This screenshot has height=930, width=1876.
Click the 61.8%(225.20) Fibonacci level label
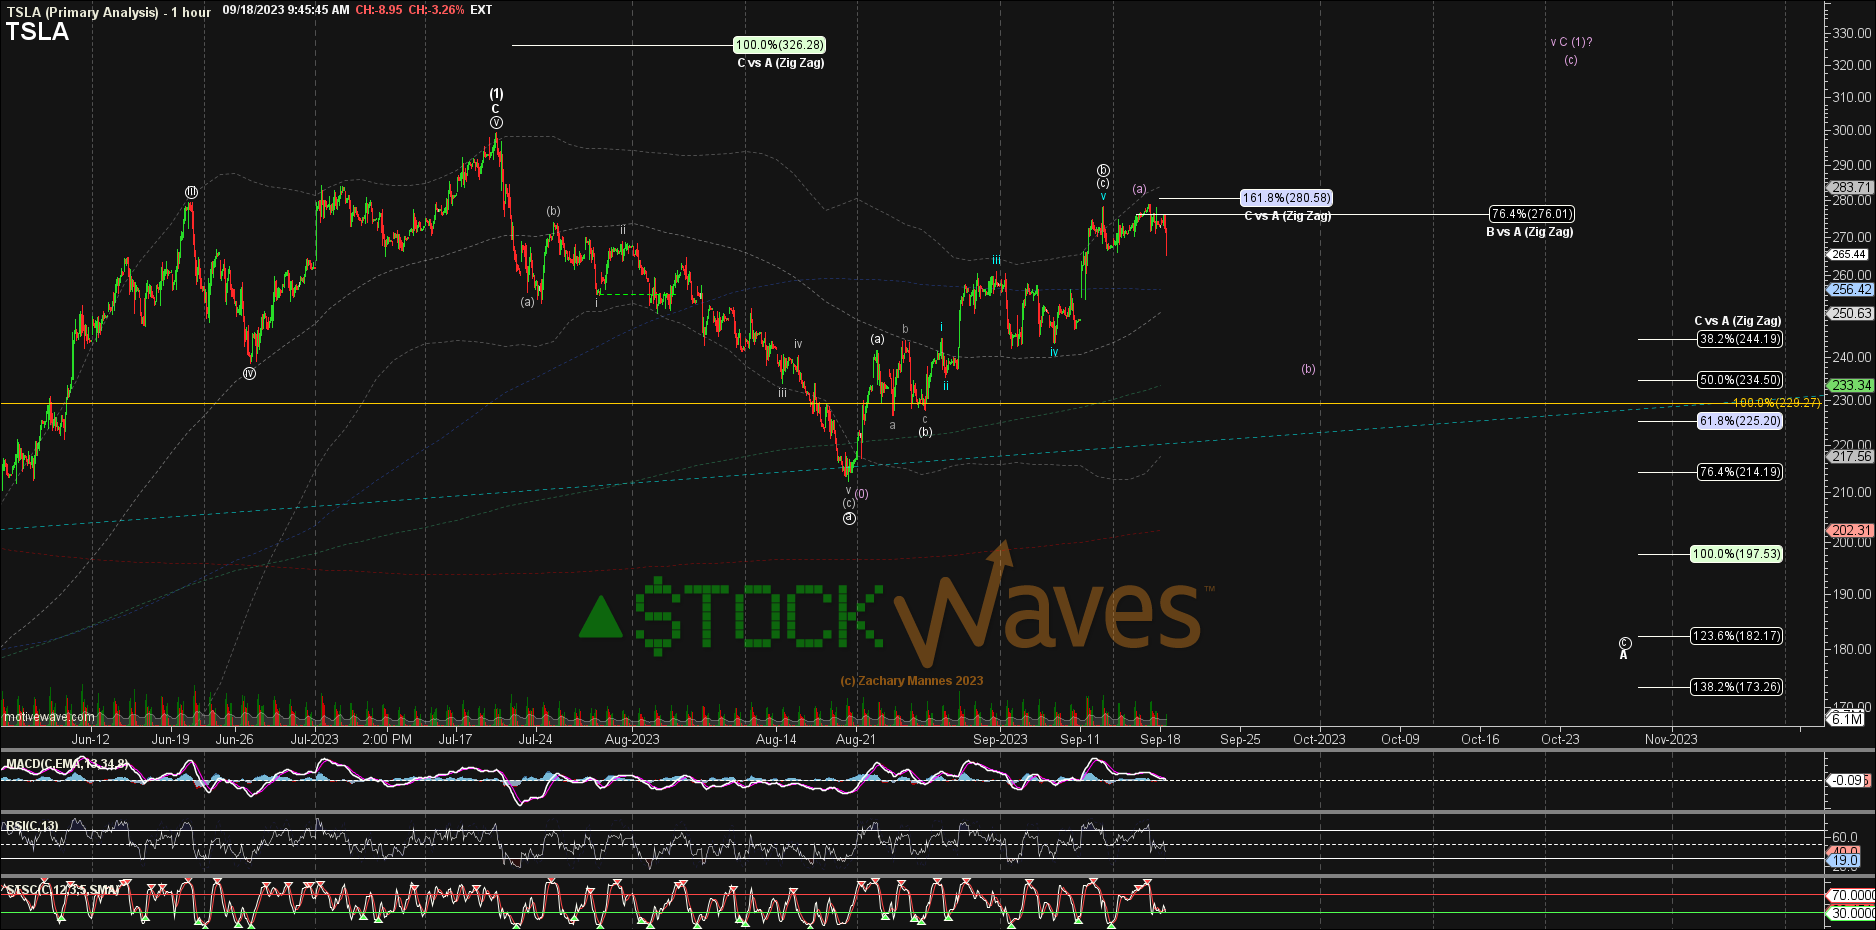tap(1740, 421)
